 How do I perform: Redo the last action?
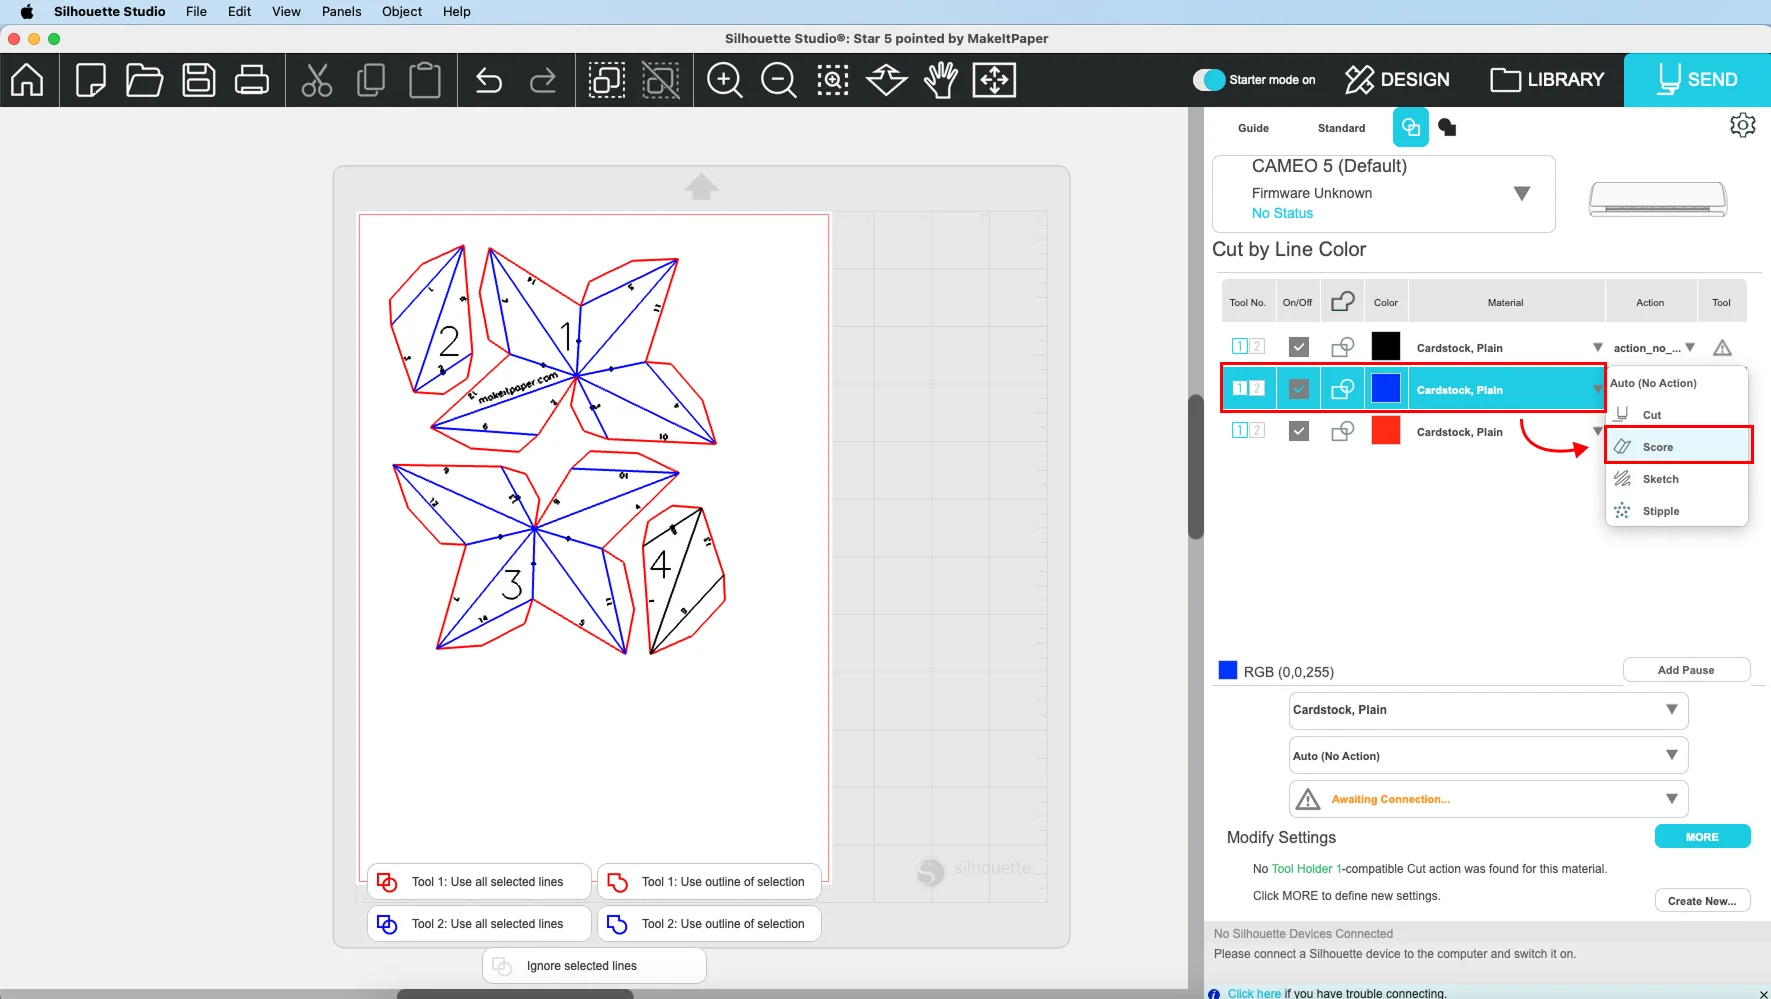(543, 79)
